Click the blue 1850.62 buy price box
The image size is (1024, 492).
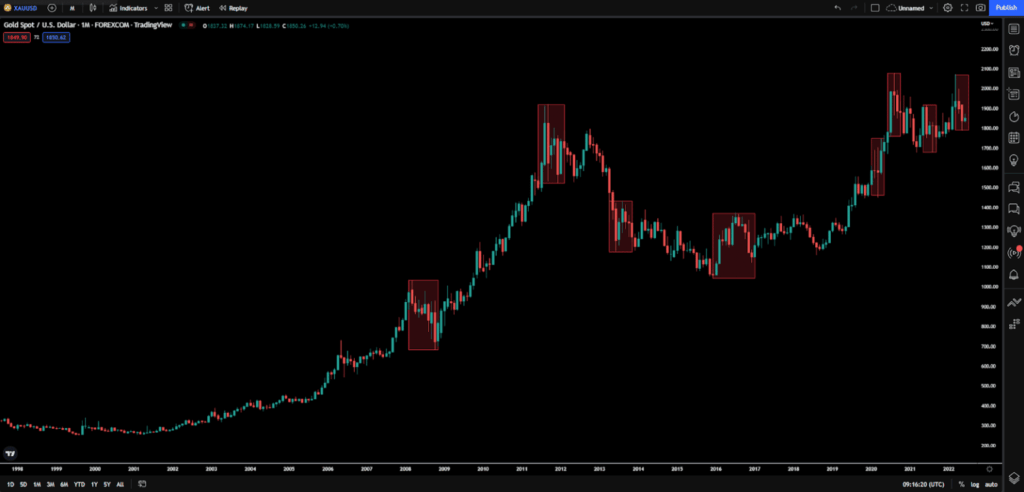coord(54,37)
